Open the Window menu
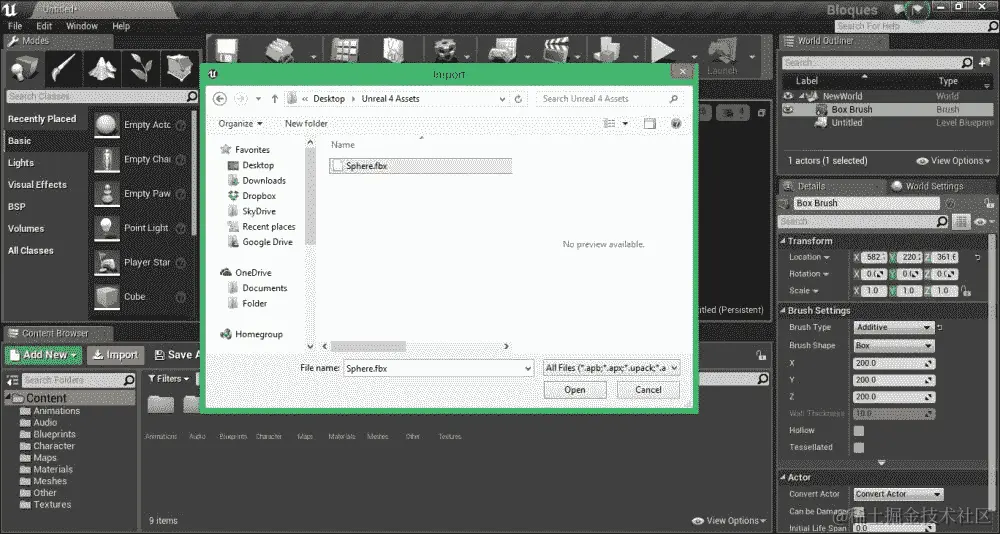 click(82, 26)
